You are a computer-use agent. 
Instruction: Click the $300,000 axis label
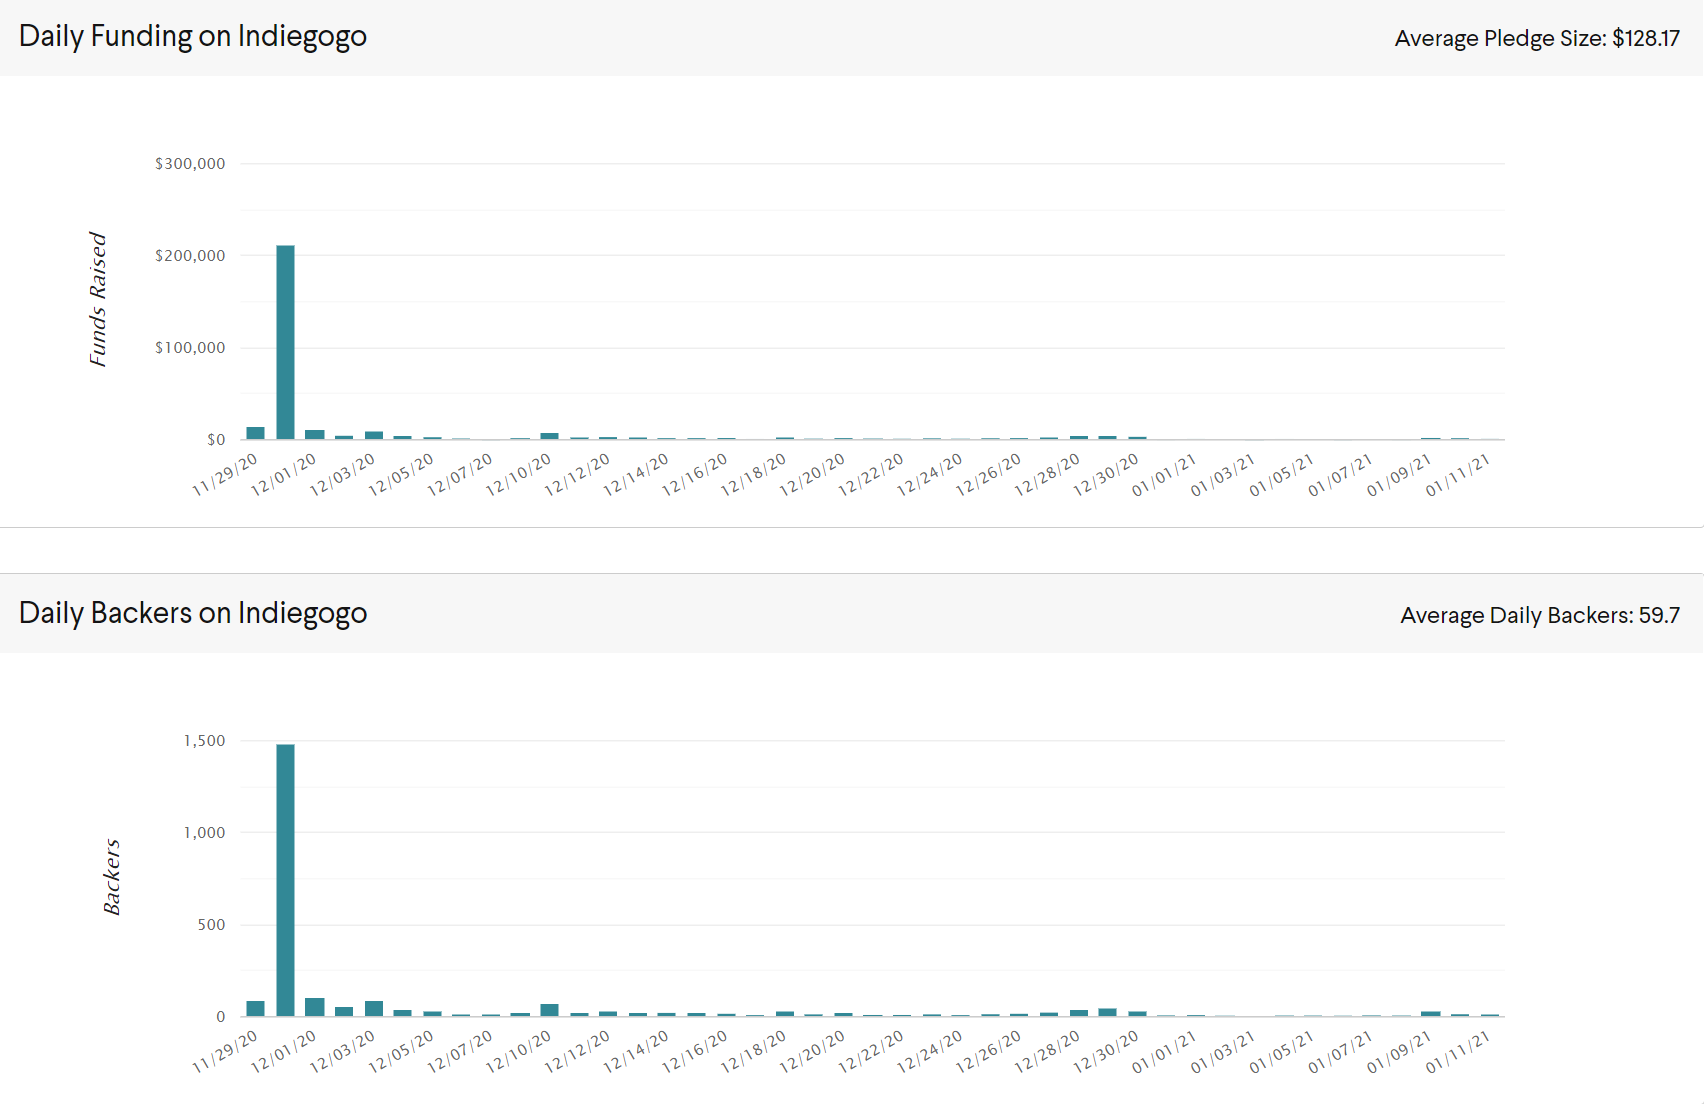[190, 163]
